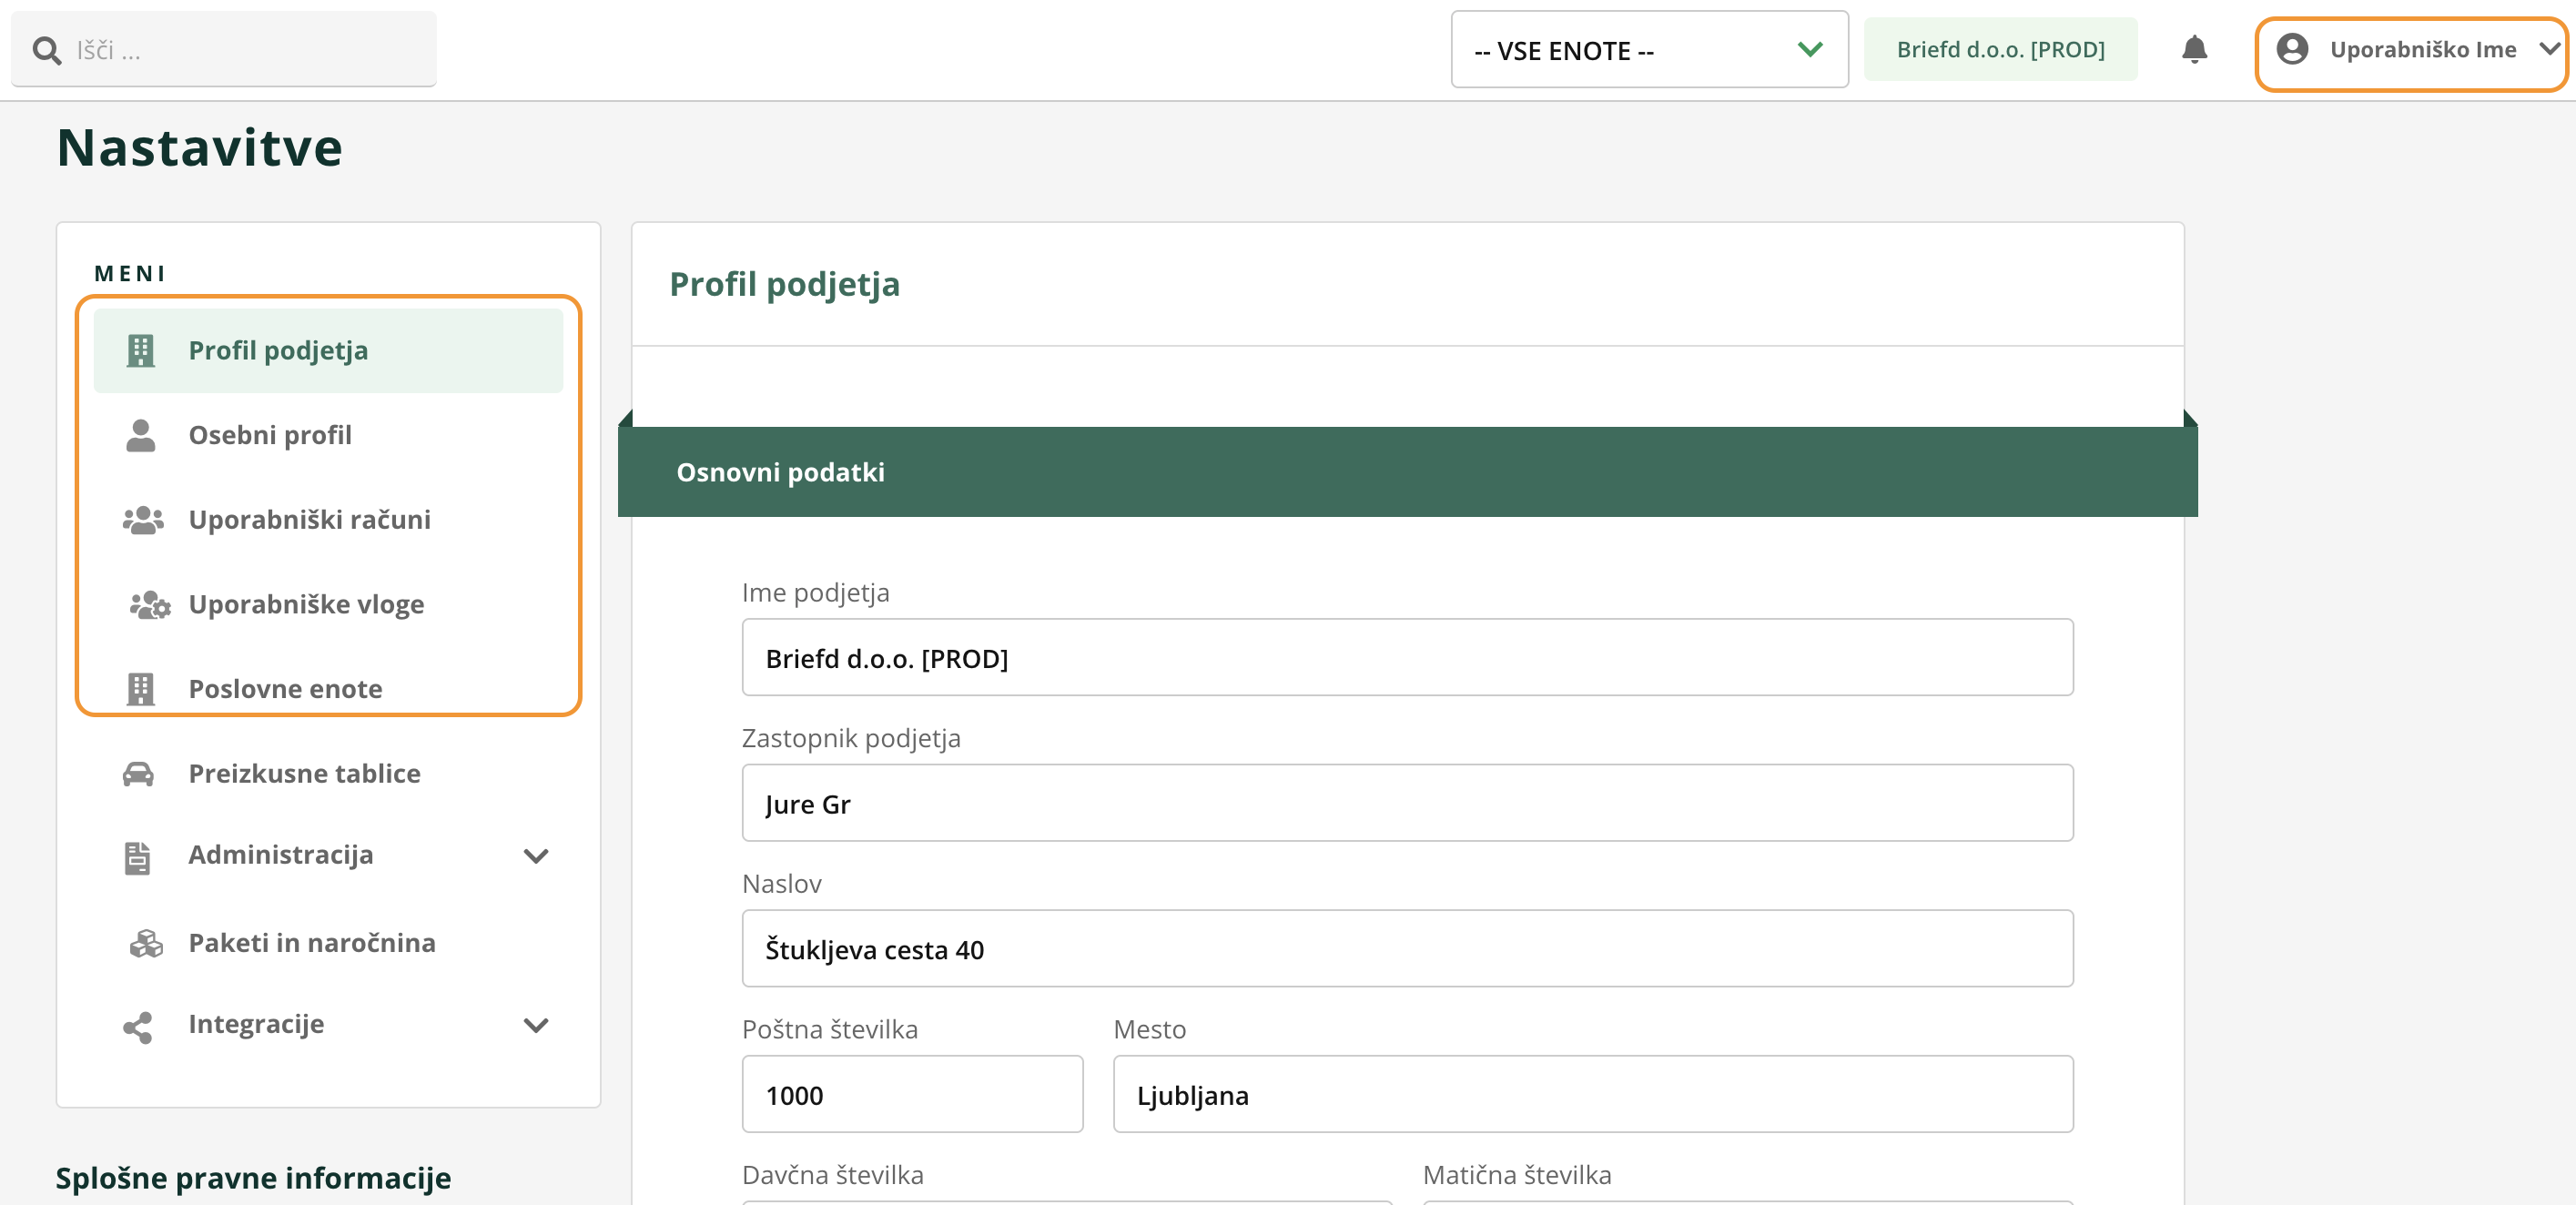Open the notifications bell
This screenshot has width=2576, height=1205.
tap(2194, 49)
